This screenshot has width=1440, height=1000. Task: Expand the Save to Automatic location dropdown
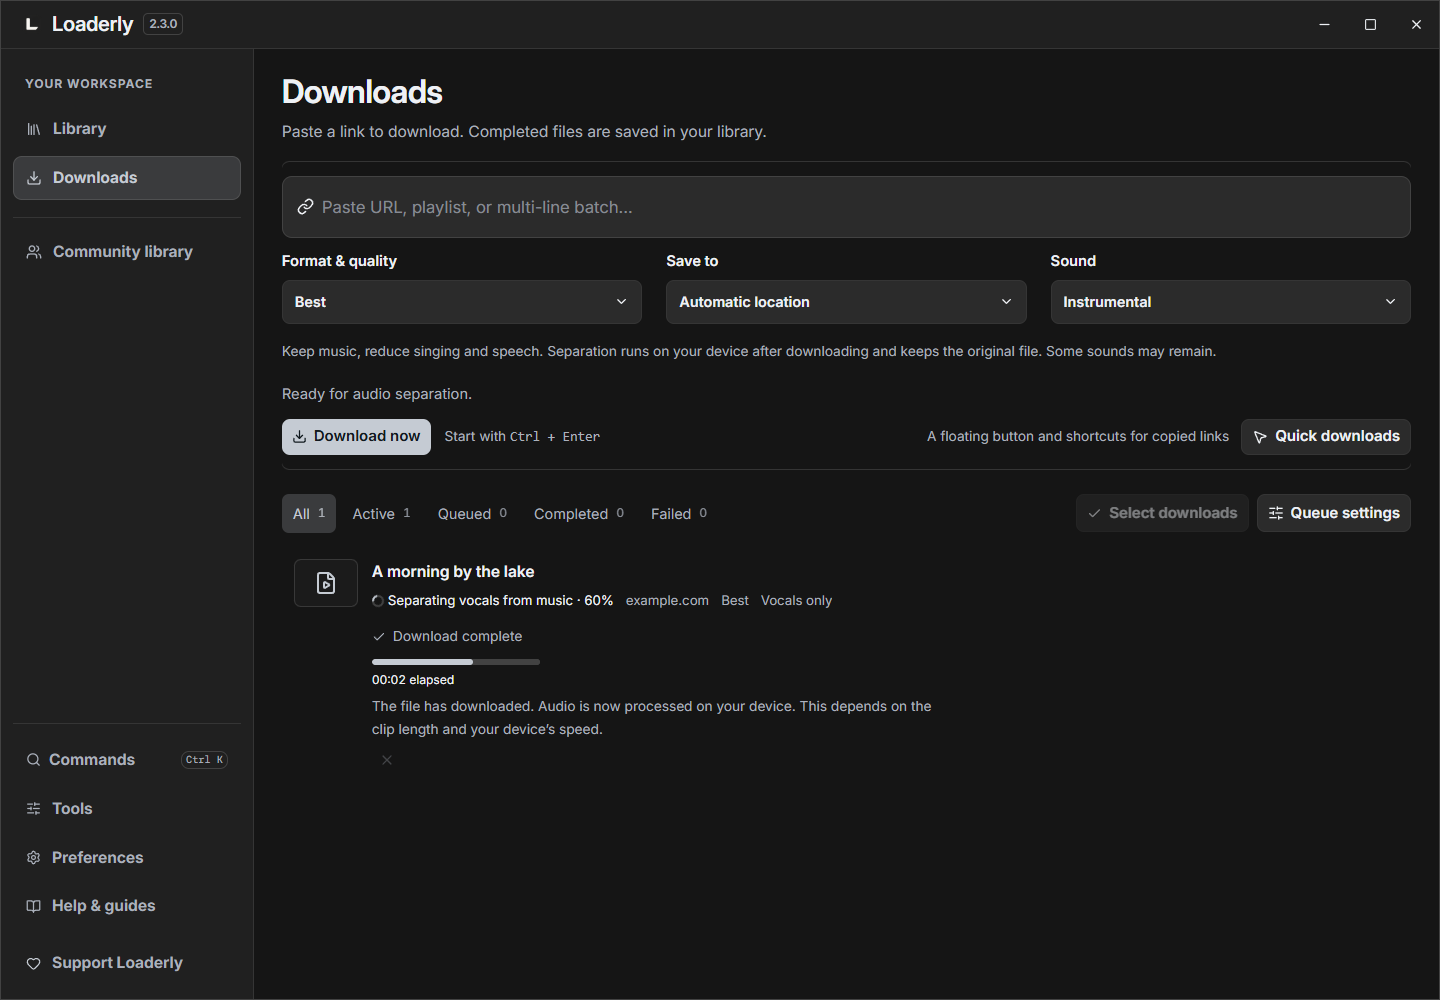[846, 302]
